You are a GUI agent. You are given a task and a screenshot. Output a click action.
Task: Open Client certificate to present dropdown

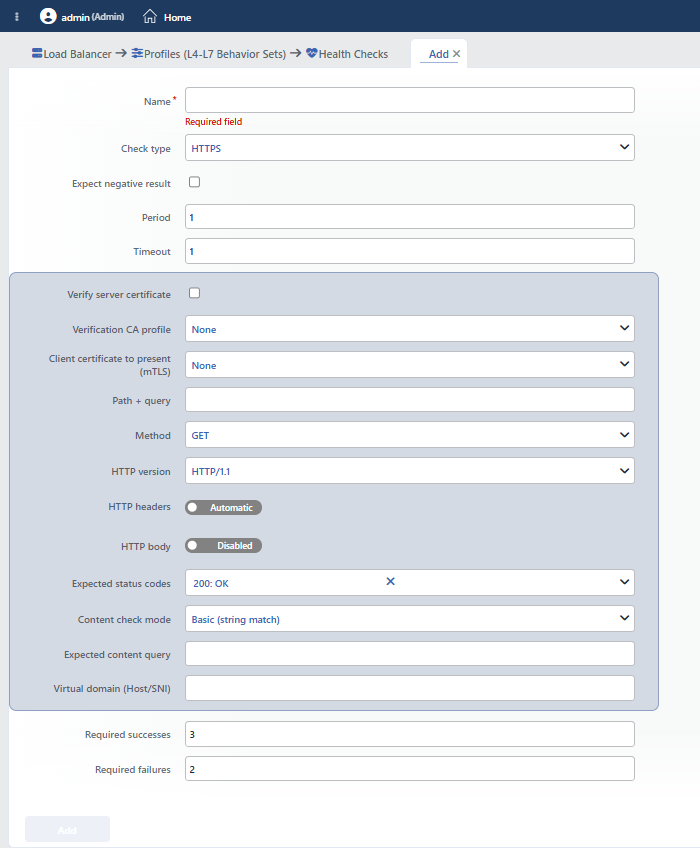coord(410,365)
